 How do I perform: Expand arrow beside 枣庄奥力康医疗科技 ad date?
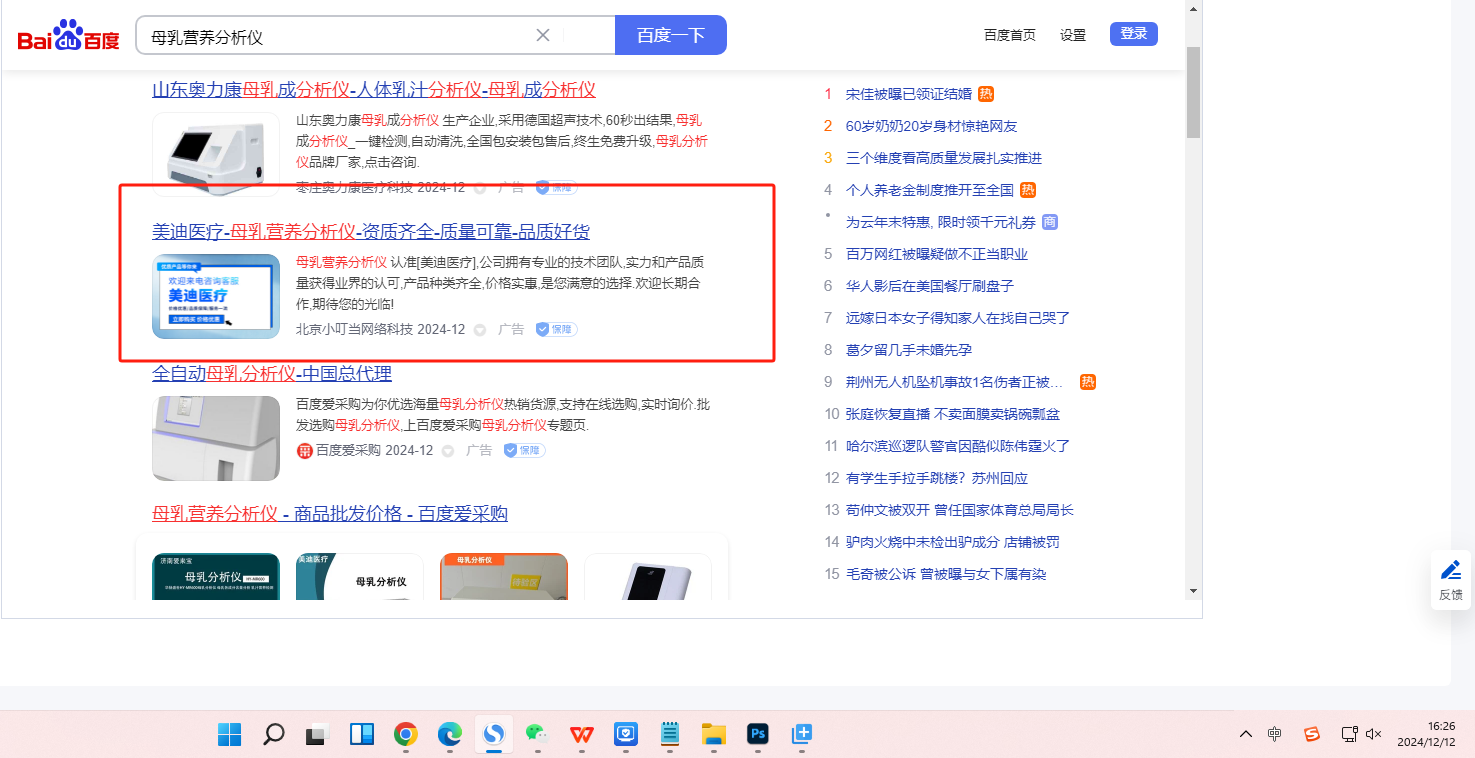480,188
